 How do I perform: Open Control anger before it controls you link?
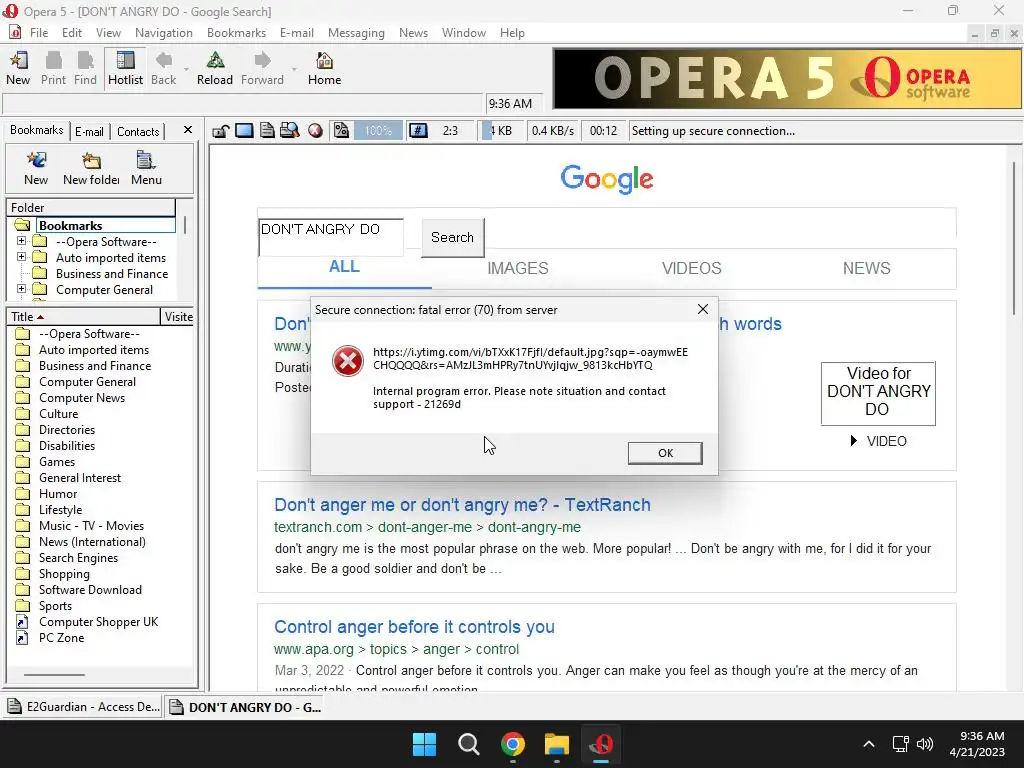click(414, 627)
